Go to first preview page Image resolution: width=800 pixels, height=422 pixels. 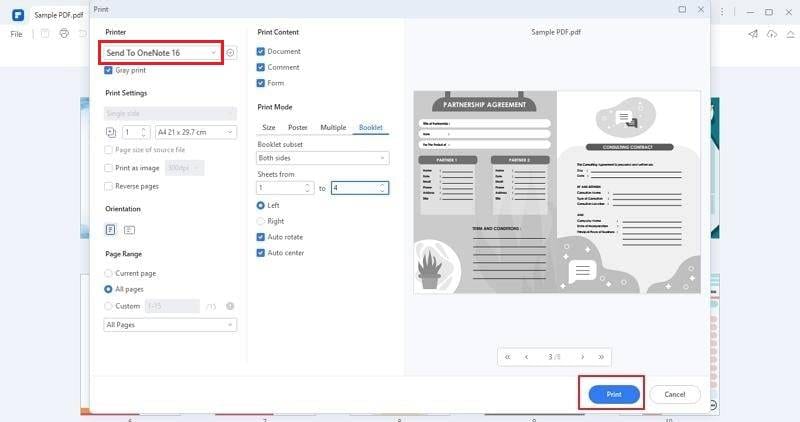pos(508,357)
